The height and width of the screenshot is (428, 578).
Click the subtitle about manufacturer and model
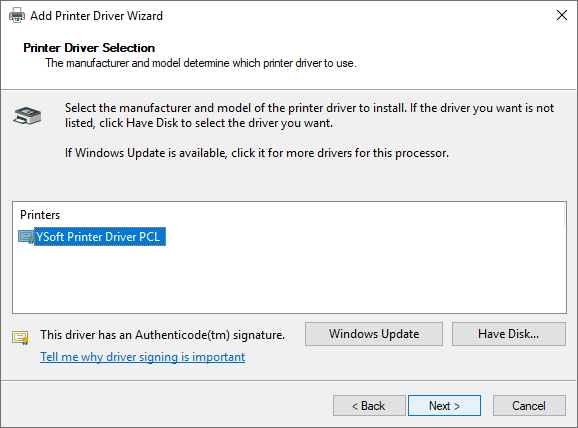click(201, 63)
